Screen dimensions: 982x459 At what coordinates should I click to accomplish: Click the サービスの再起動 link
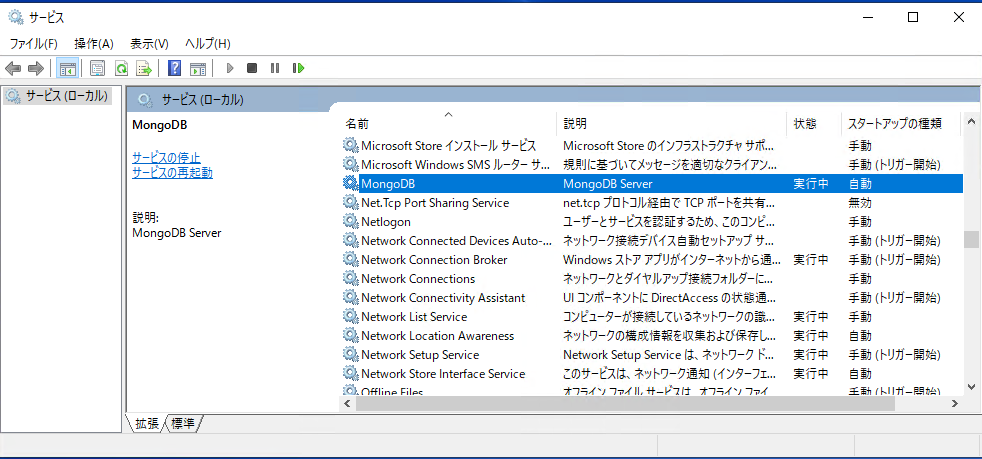(172, 173)
